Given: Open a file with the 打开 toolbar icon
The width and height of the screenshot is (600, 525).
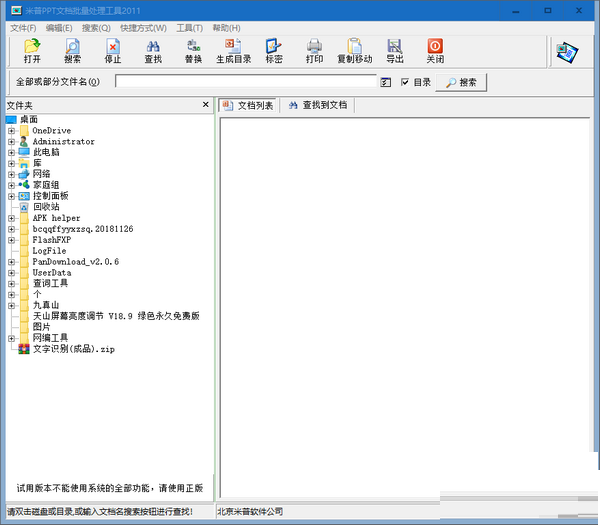Looking at the screenshot, I should [32, 51].
